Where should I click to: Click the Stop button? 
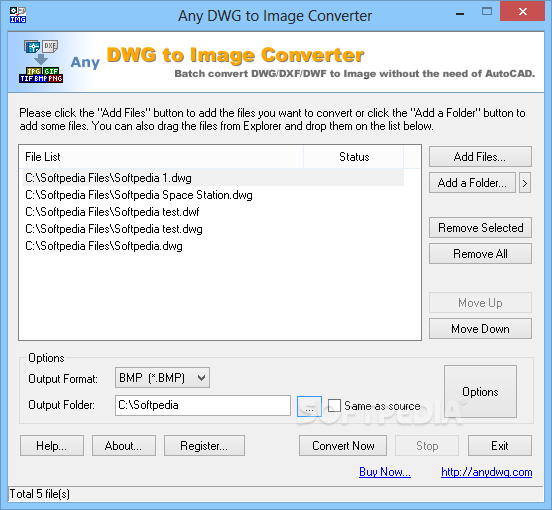[427, 446]
